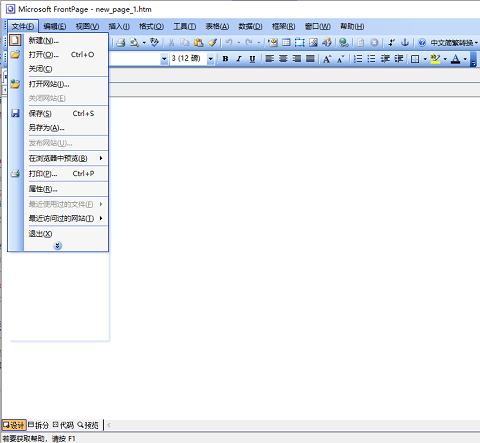Toggle Underline formatting
Viewport: 480px width, 443px height.
tap(252, 59)
